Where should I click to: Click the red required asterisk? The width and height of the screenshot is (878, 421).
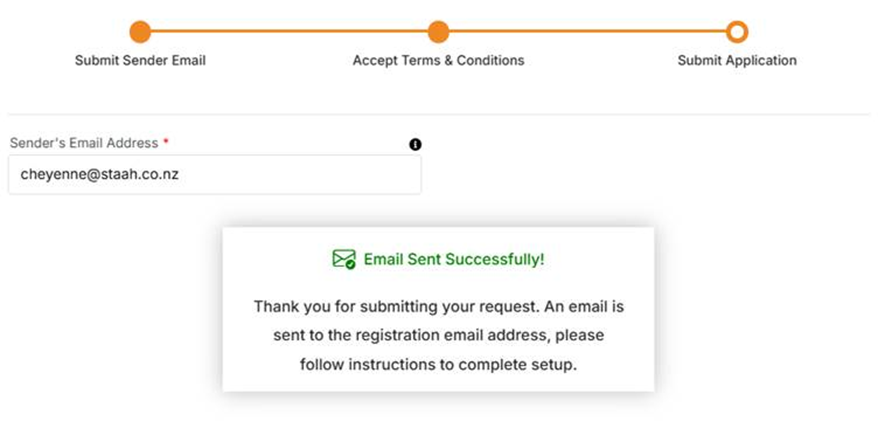[x=166, y=143]
